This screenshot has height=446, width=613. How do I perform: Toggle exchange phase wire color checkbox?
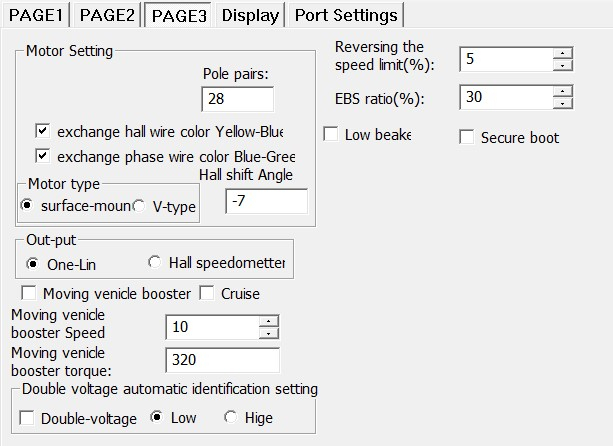[42, 156]
